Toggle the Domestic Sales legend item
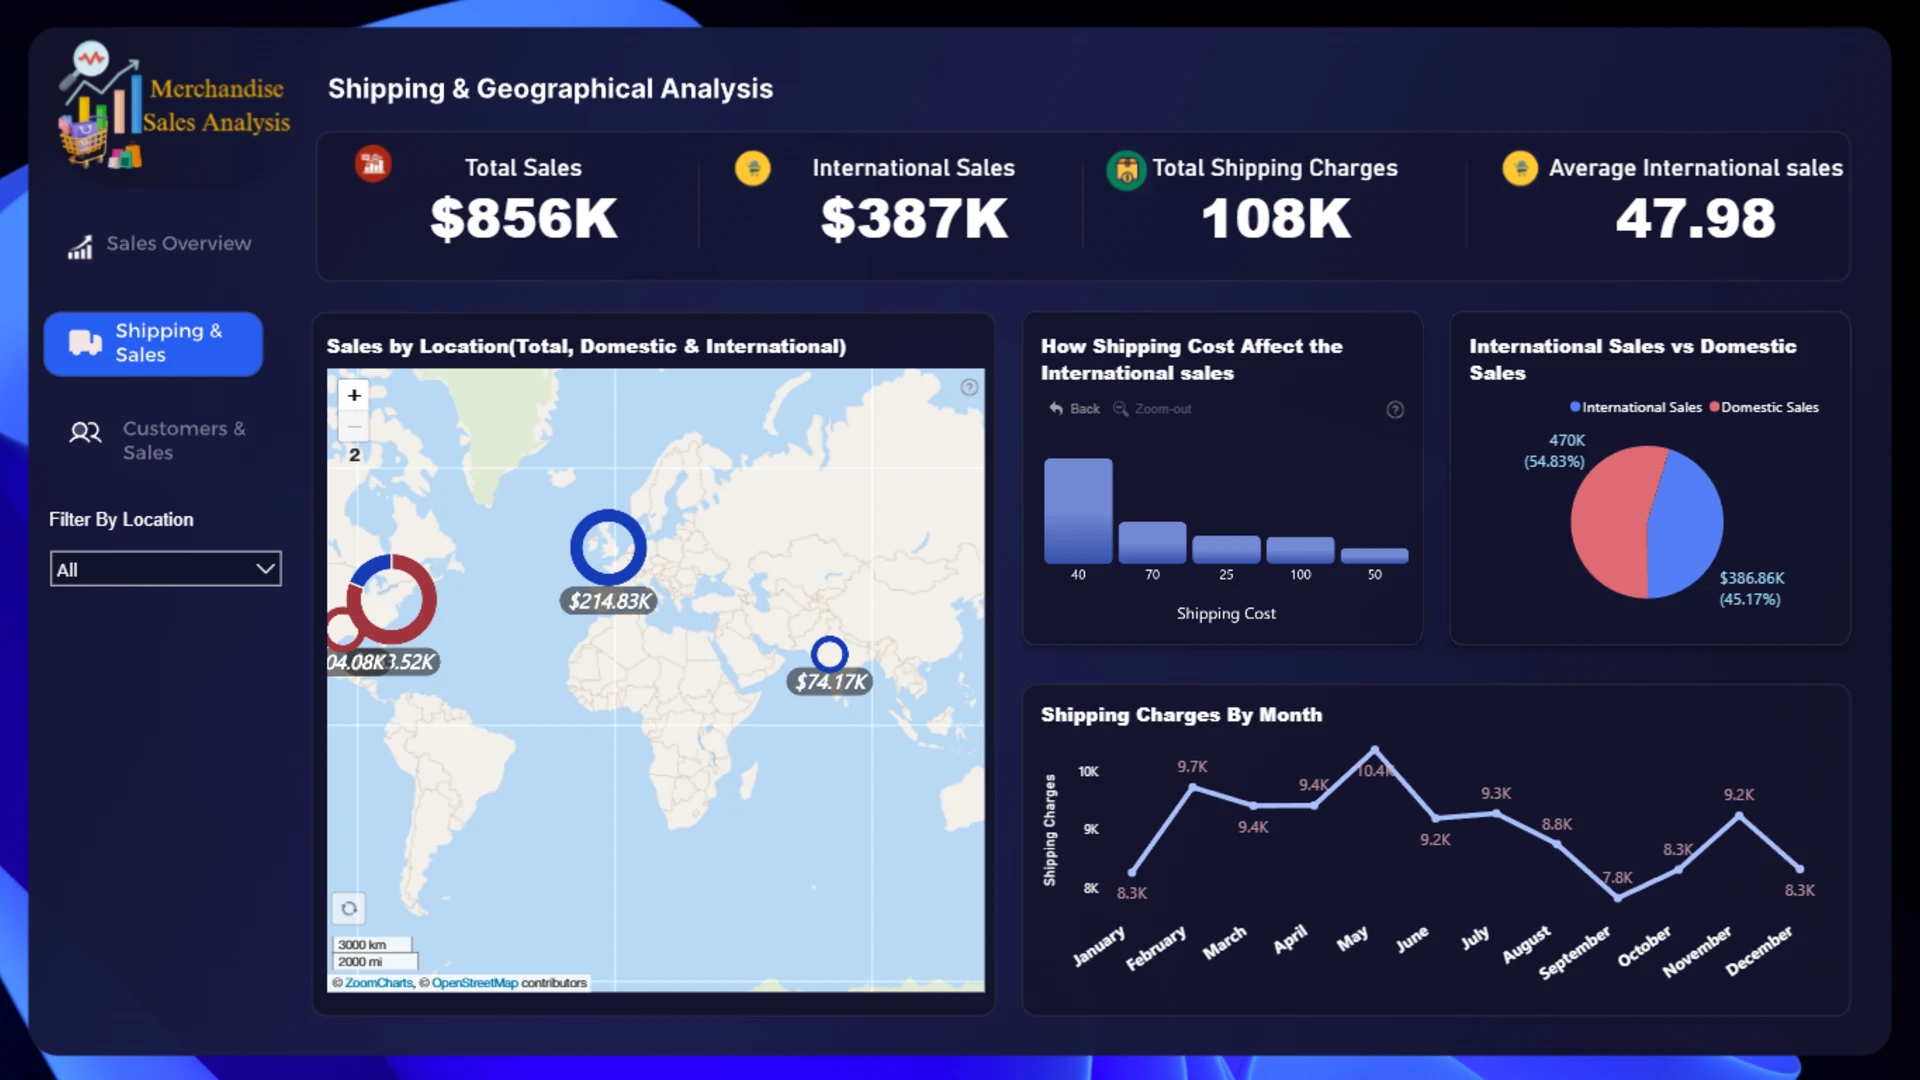 point(1764,407)
